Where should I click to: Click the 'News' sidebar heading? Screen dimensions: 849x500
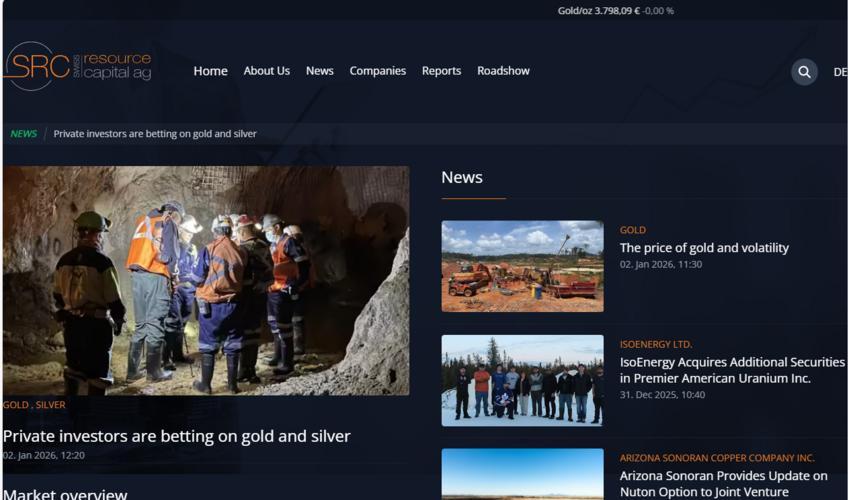click(462, 178)
